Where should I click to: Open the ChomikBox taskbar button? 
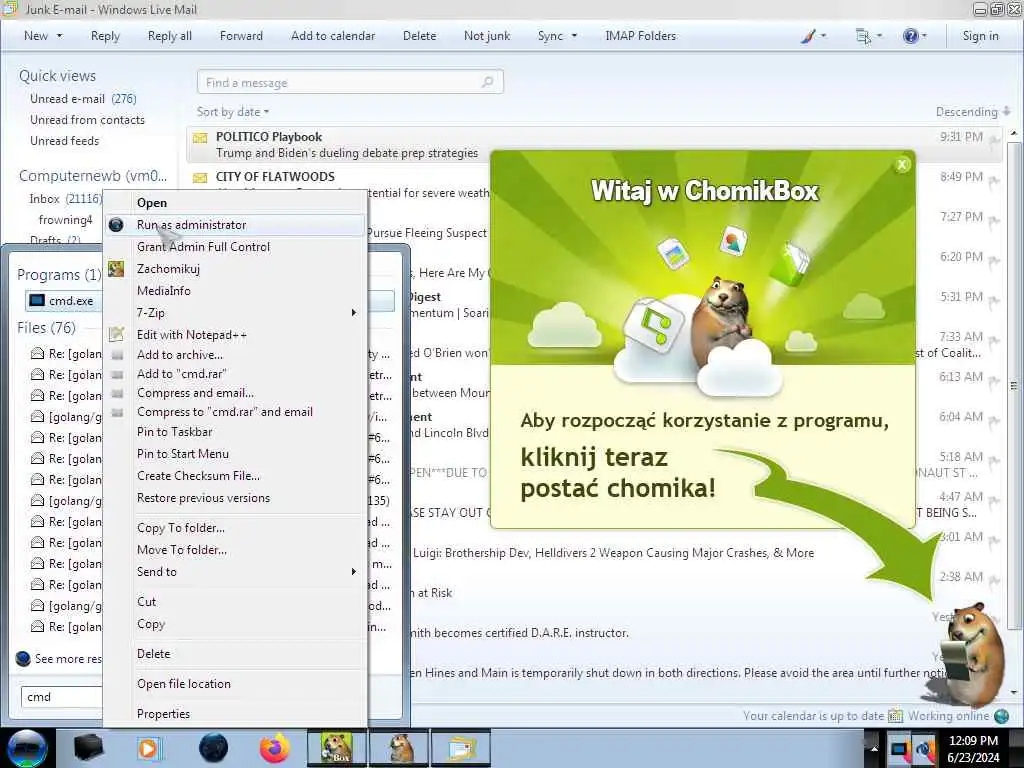pyautogui.click(x=336, y=748)
